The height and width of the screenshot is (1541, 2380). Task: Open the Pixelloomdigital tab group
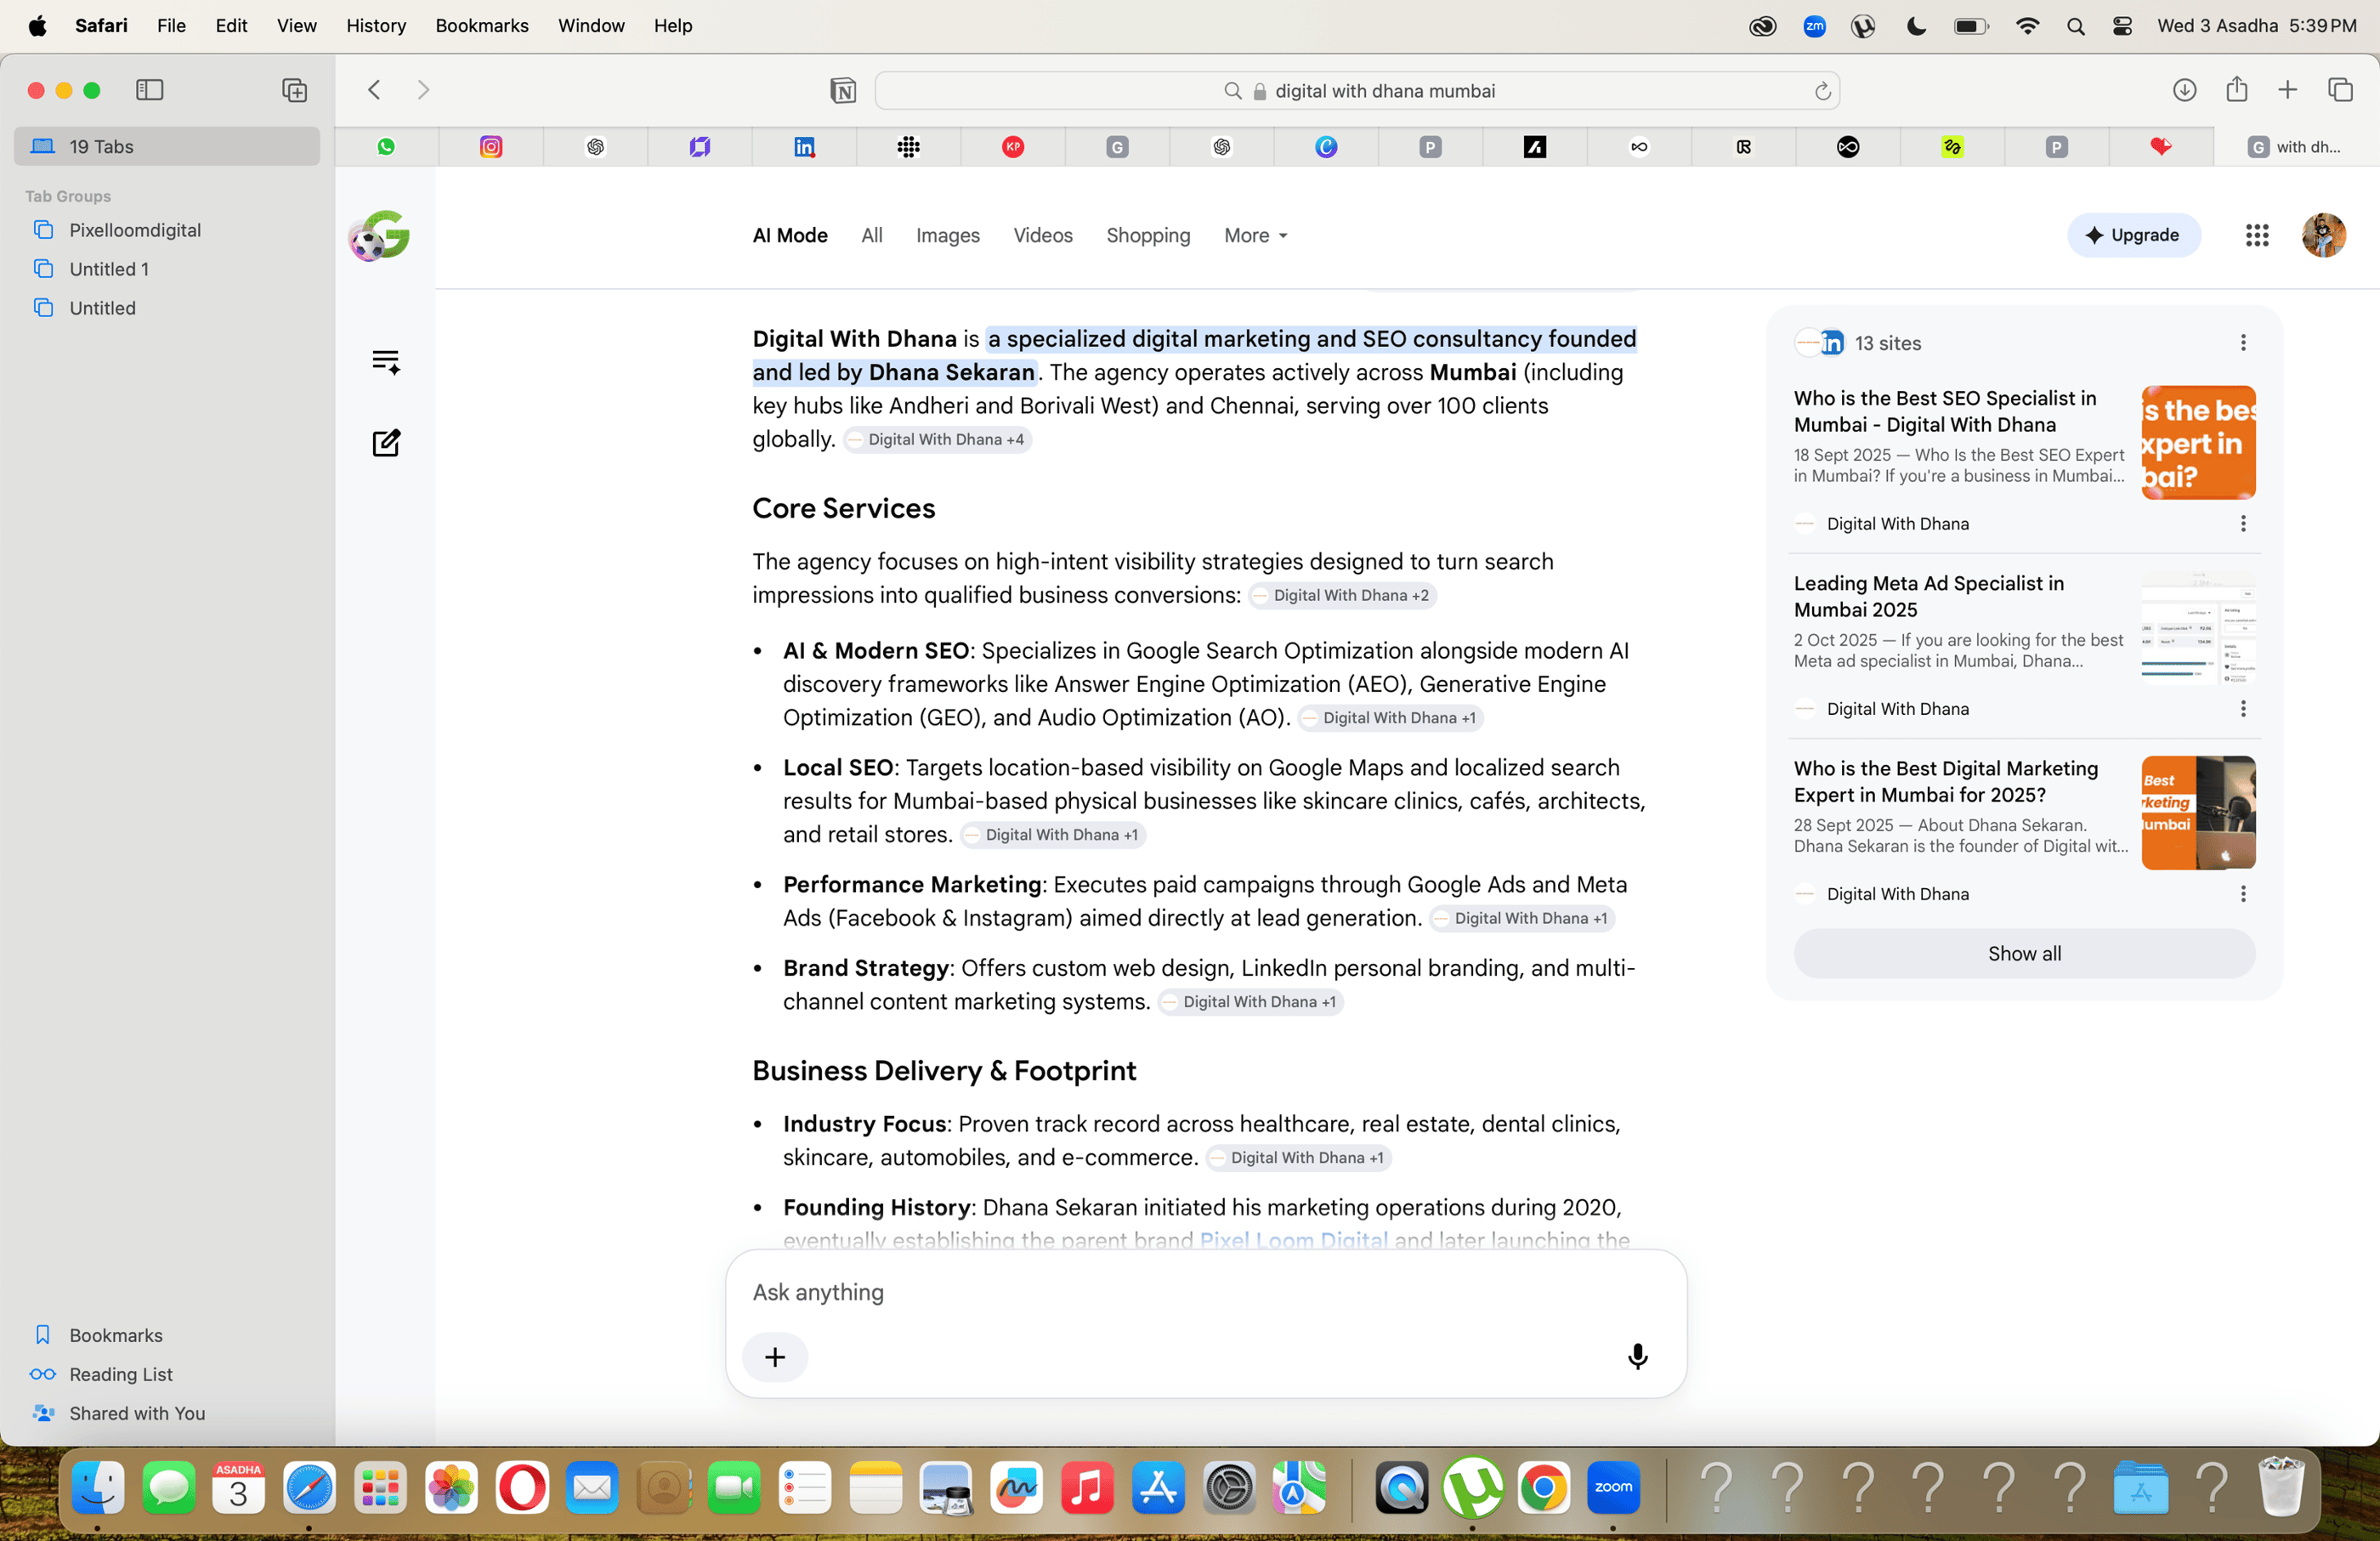click(135, 230)
